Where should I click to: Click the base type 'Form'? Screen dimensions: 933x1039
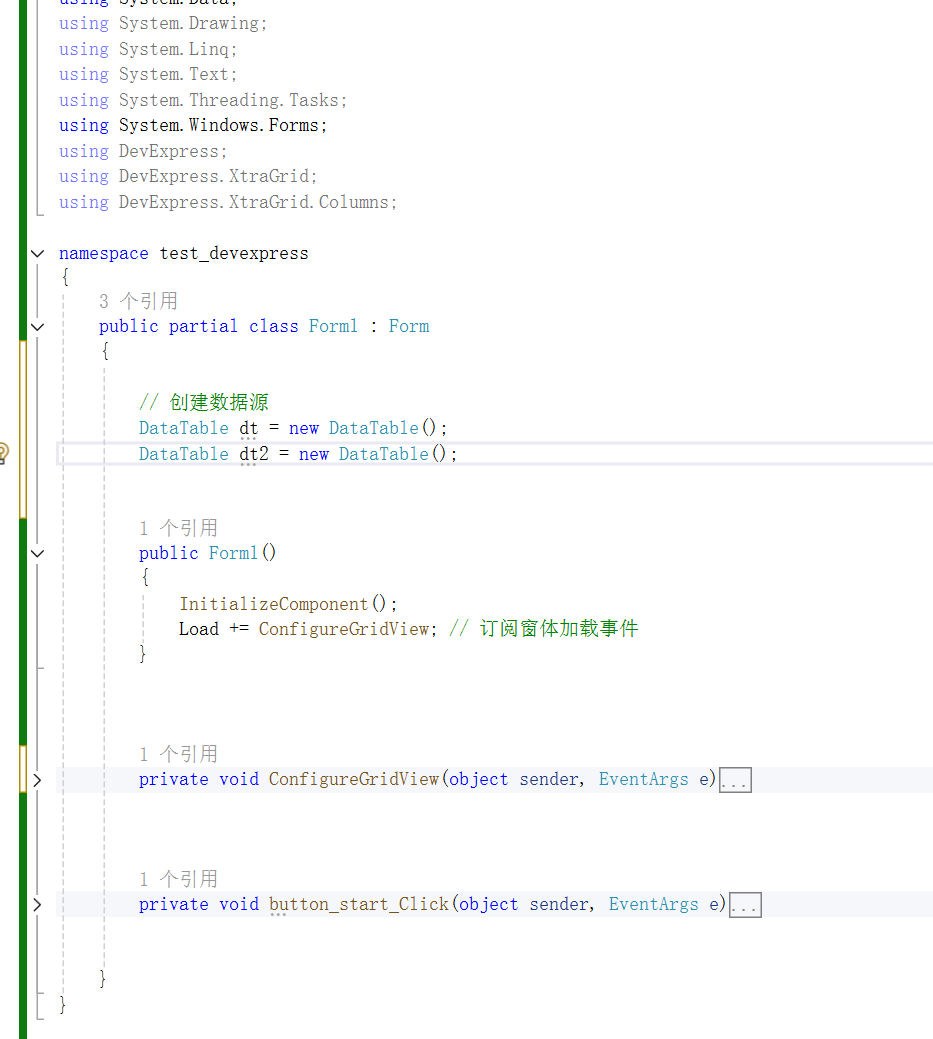tap(409, 327)
